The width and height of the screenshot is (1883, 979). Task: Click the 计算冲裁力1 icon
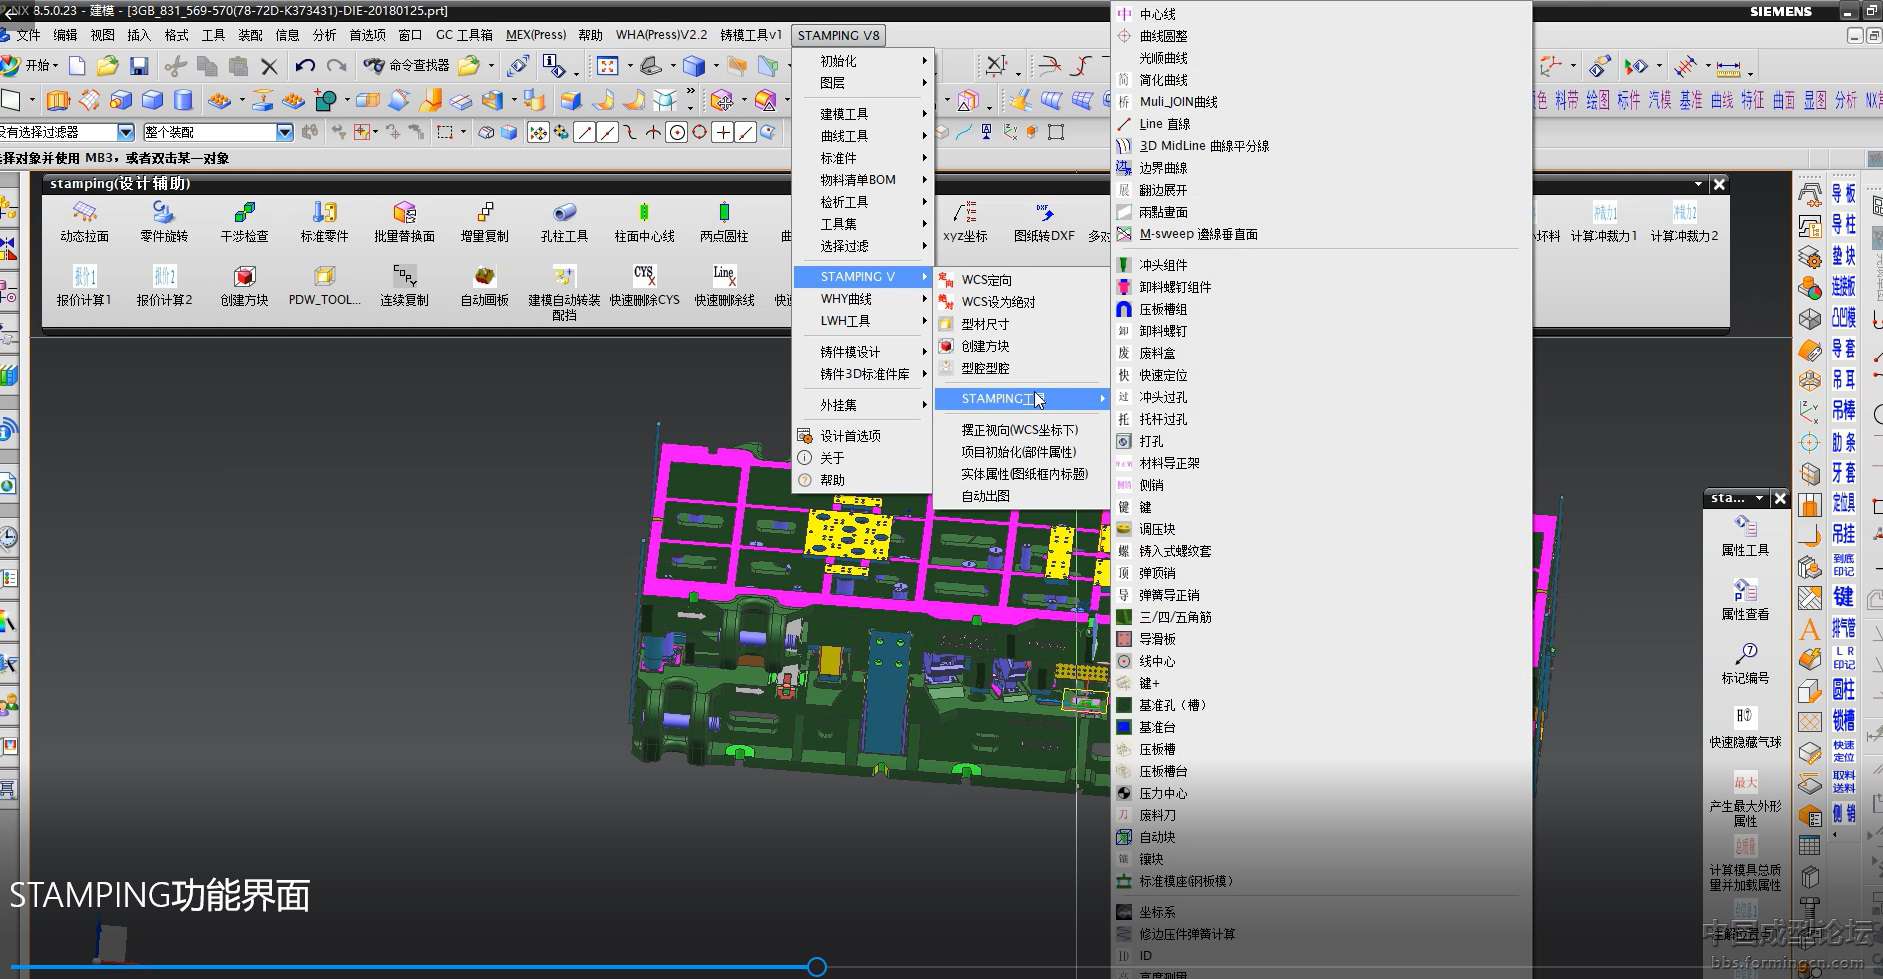(x=1604, y=213)
